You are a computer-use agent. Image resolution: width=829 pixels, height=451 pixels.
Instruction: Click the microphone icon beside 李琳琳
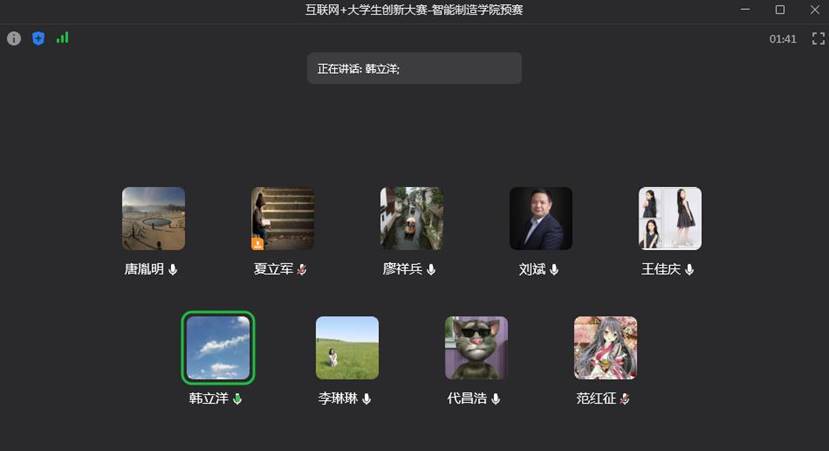366,399
